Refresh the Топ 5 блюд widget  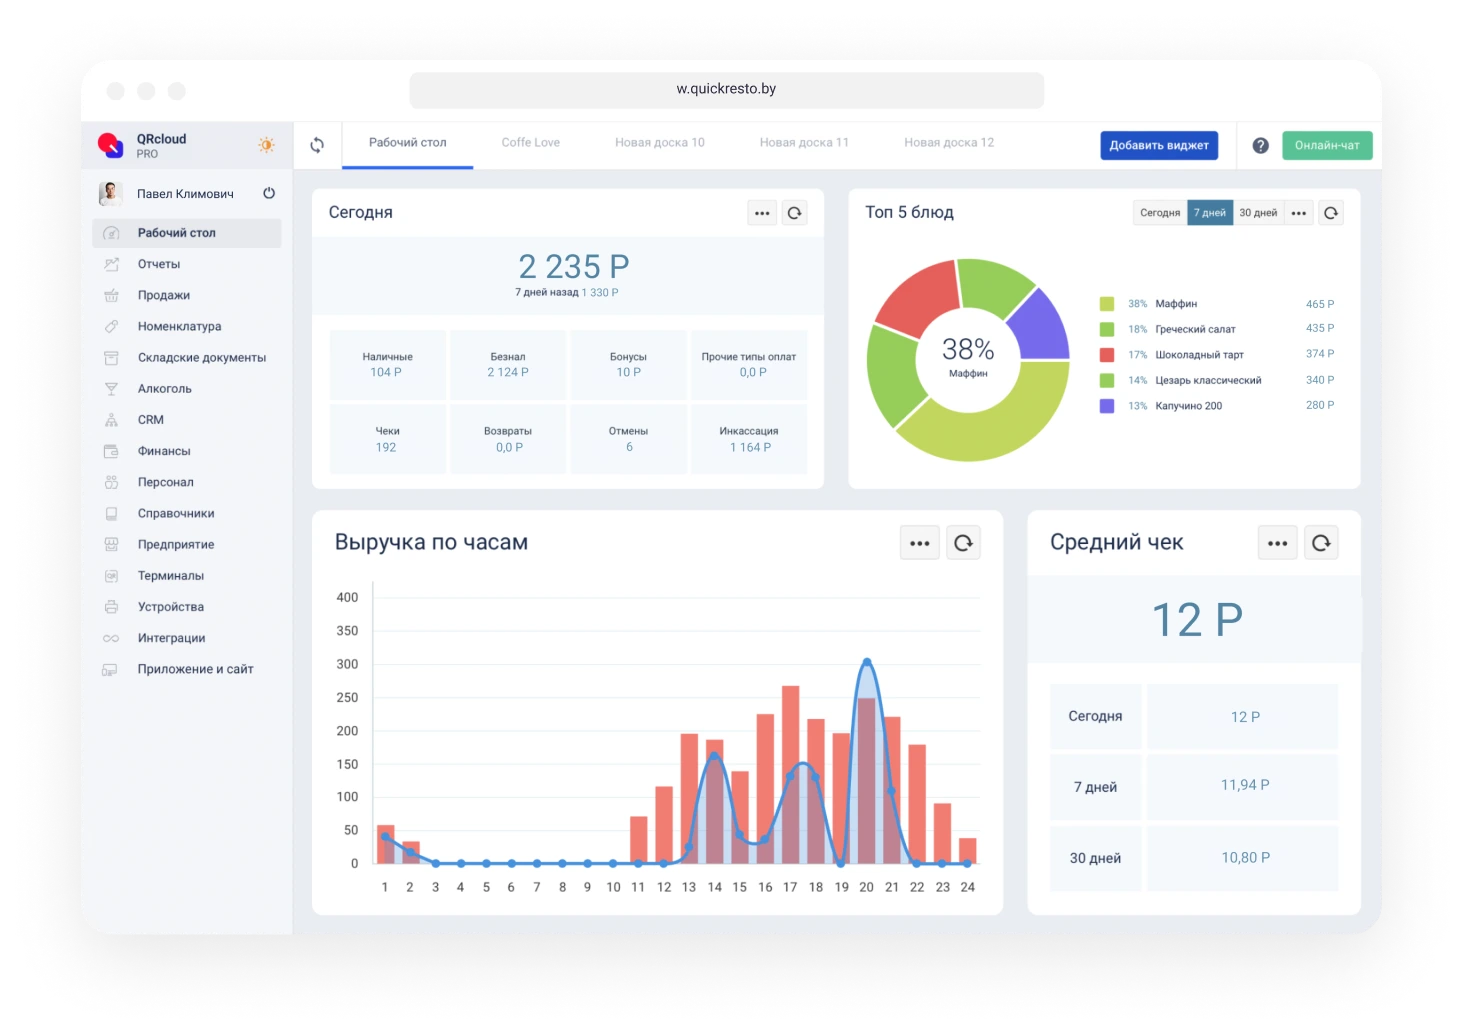[1330, 213]
